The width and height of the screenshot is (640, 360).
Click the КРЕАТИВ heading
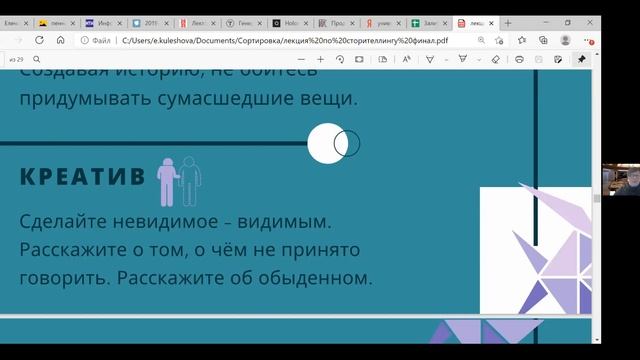82,176
